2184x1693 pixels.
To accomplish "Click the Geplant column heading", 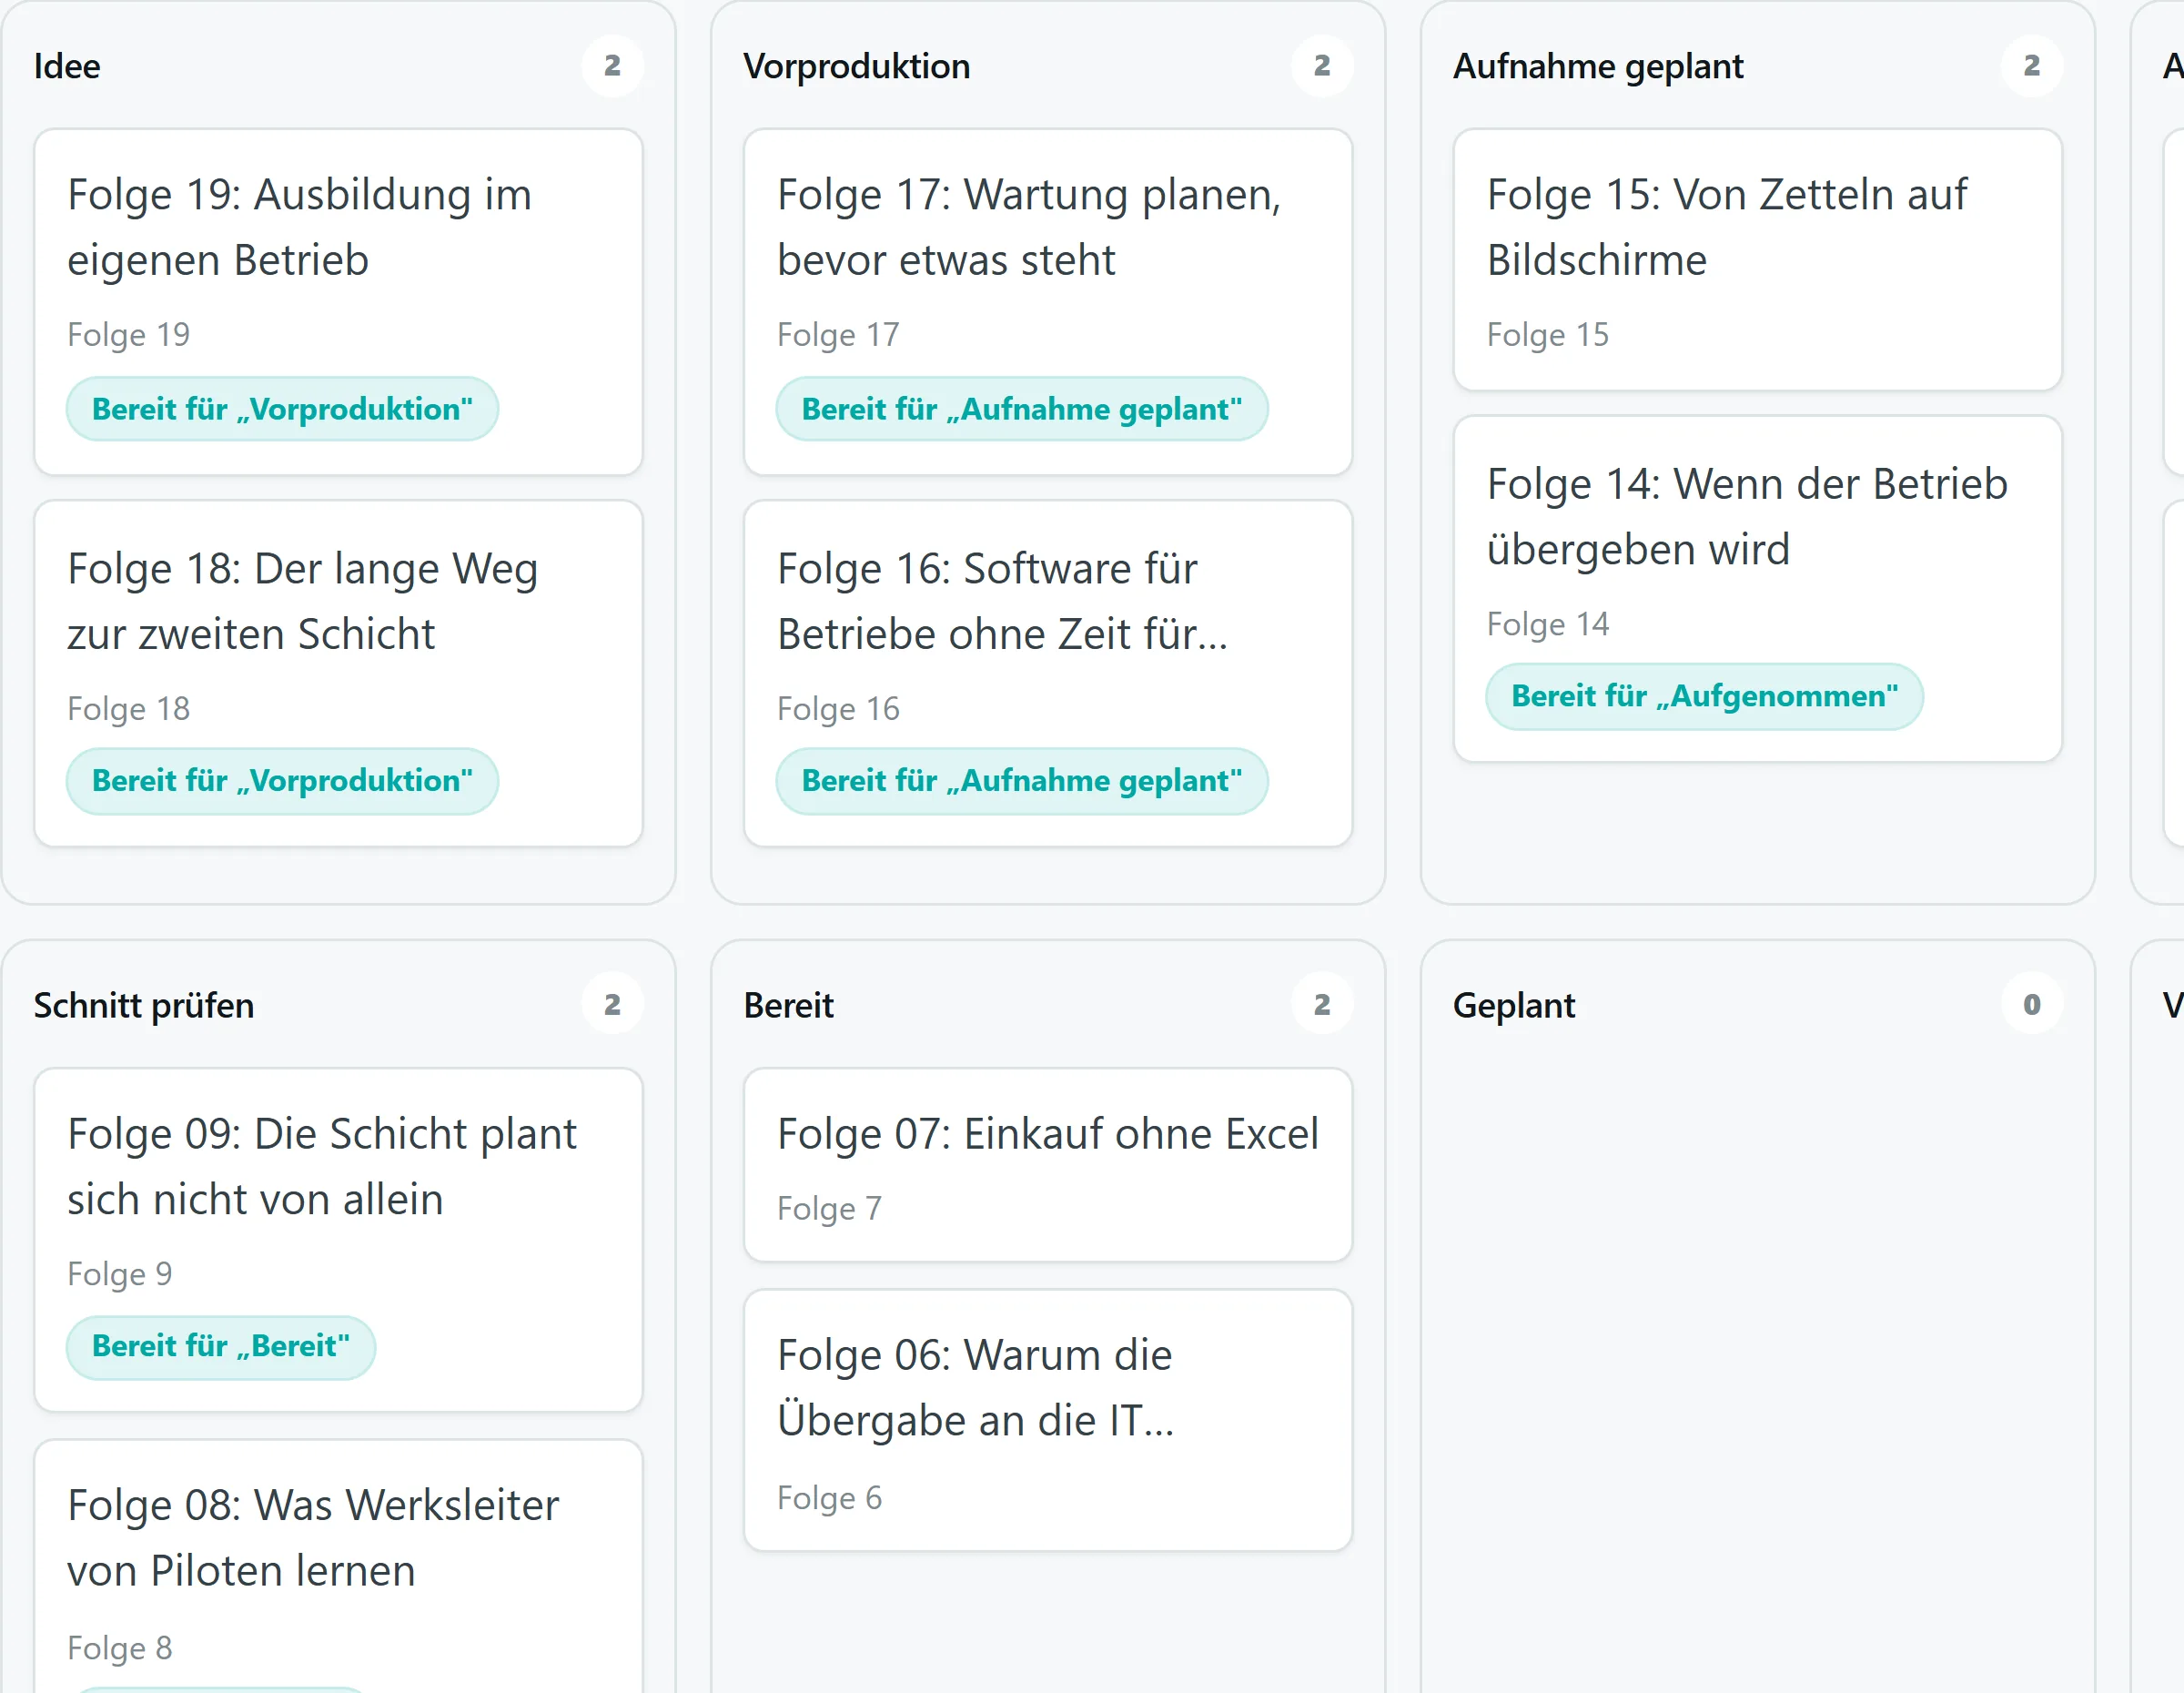I will [x=1514, y=1005].
